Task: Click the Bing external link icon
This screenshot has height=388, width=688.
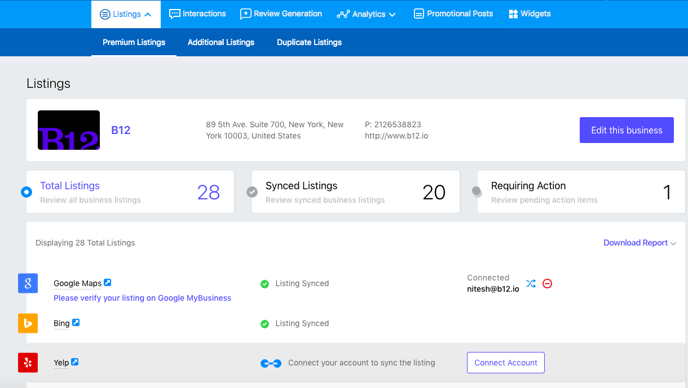Action: click(x=76, y=323)
